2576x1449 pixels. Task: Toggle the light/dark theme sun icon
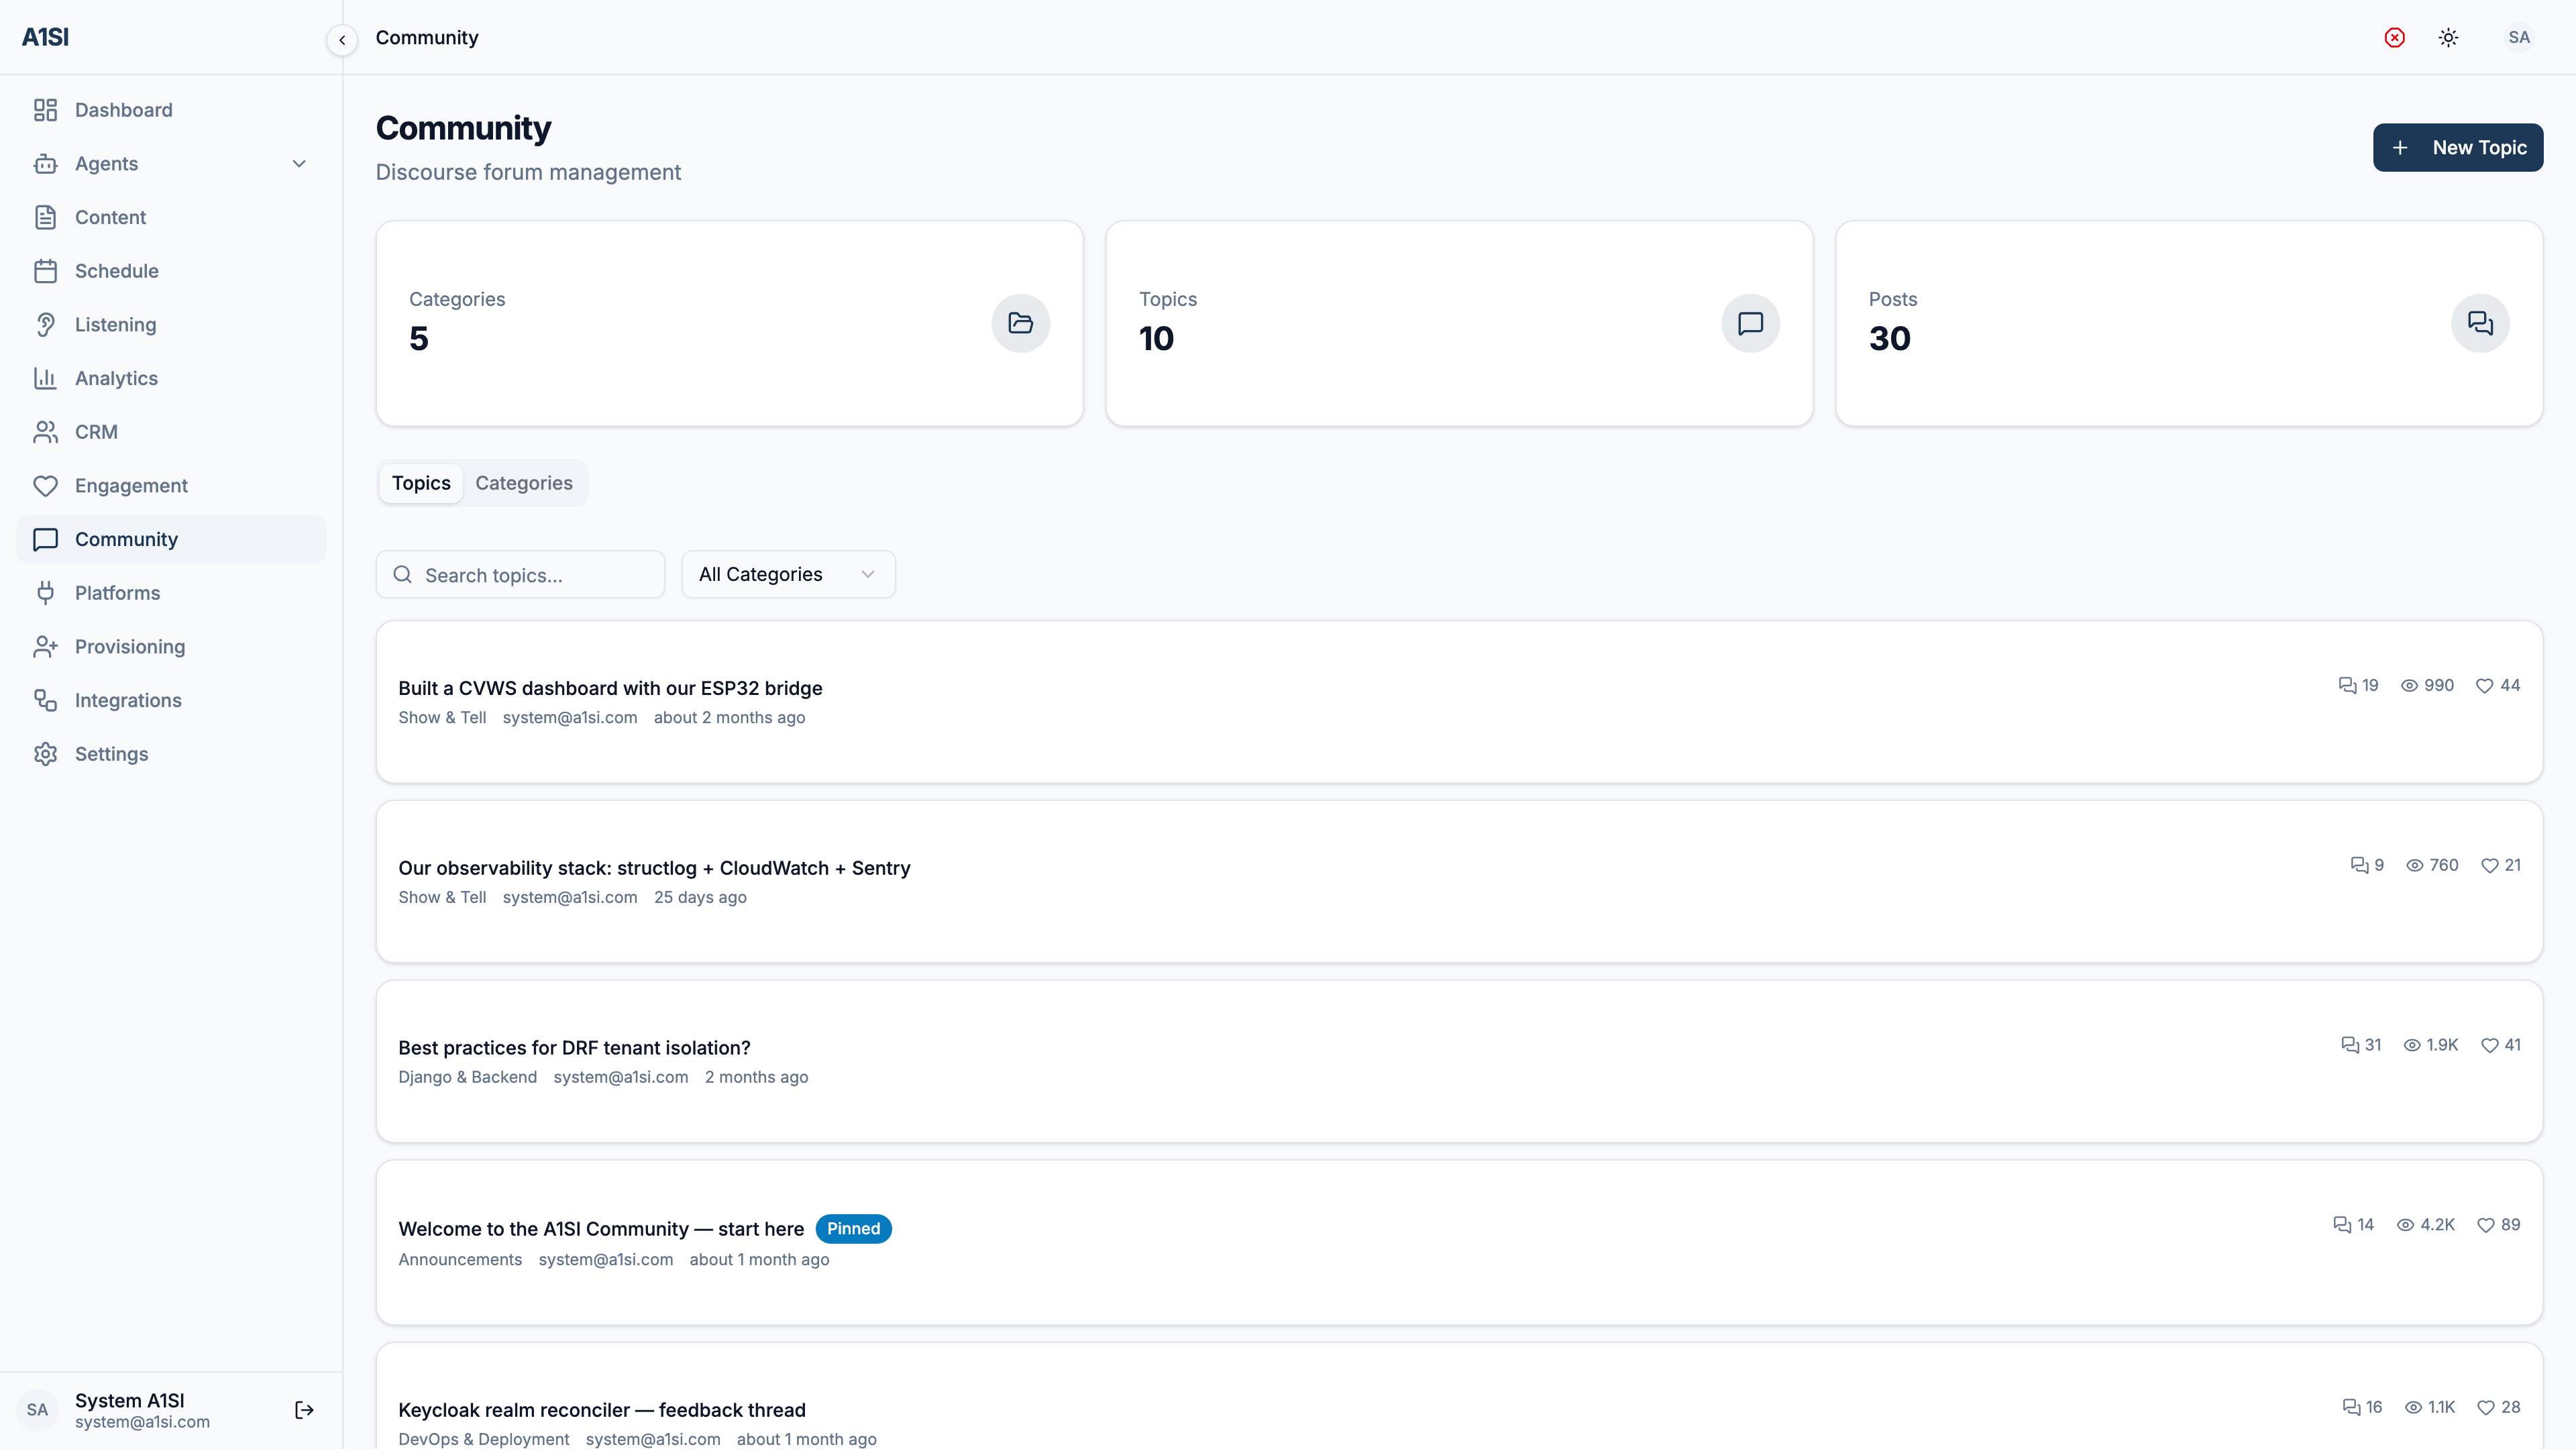point(2448,37)
